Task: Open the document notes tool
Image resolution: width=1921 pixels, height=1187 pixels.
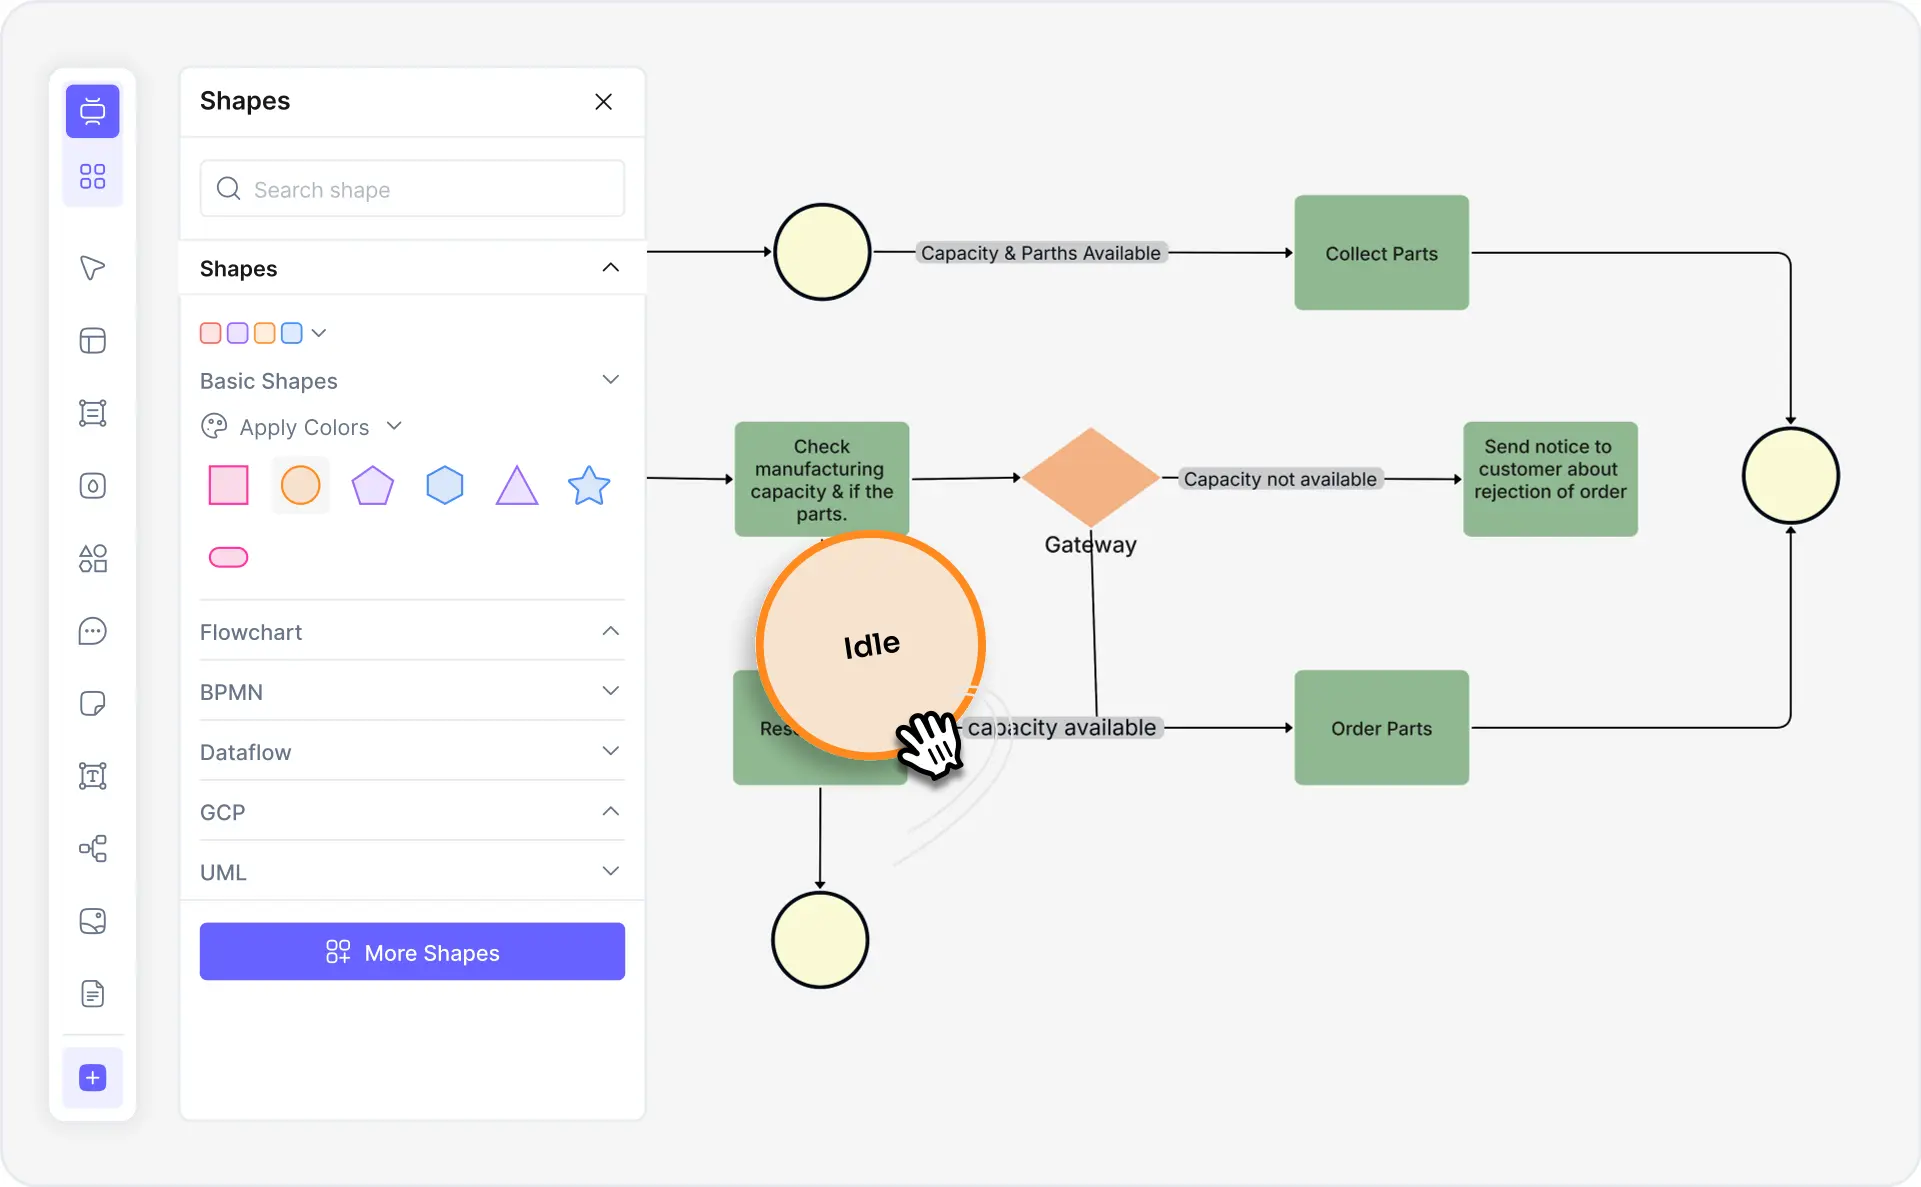Action: pyautogui.click(x=93, y=993)
